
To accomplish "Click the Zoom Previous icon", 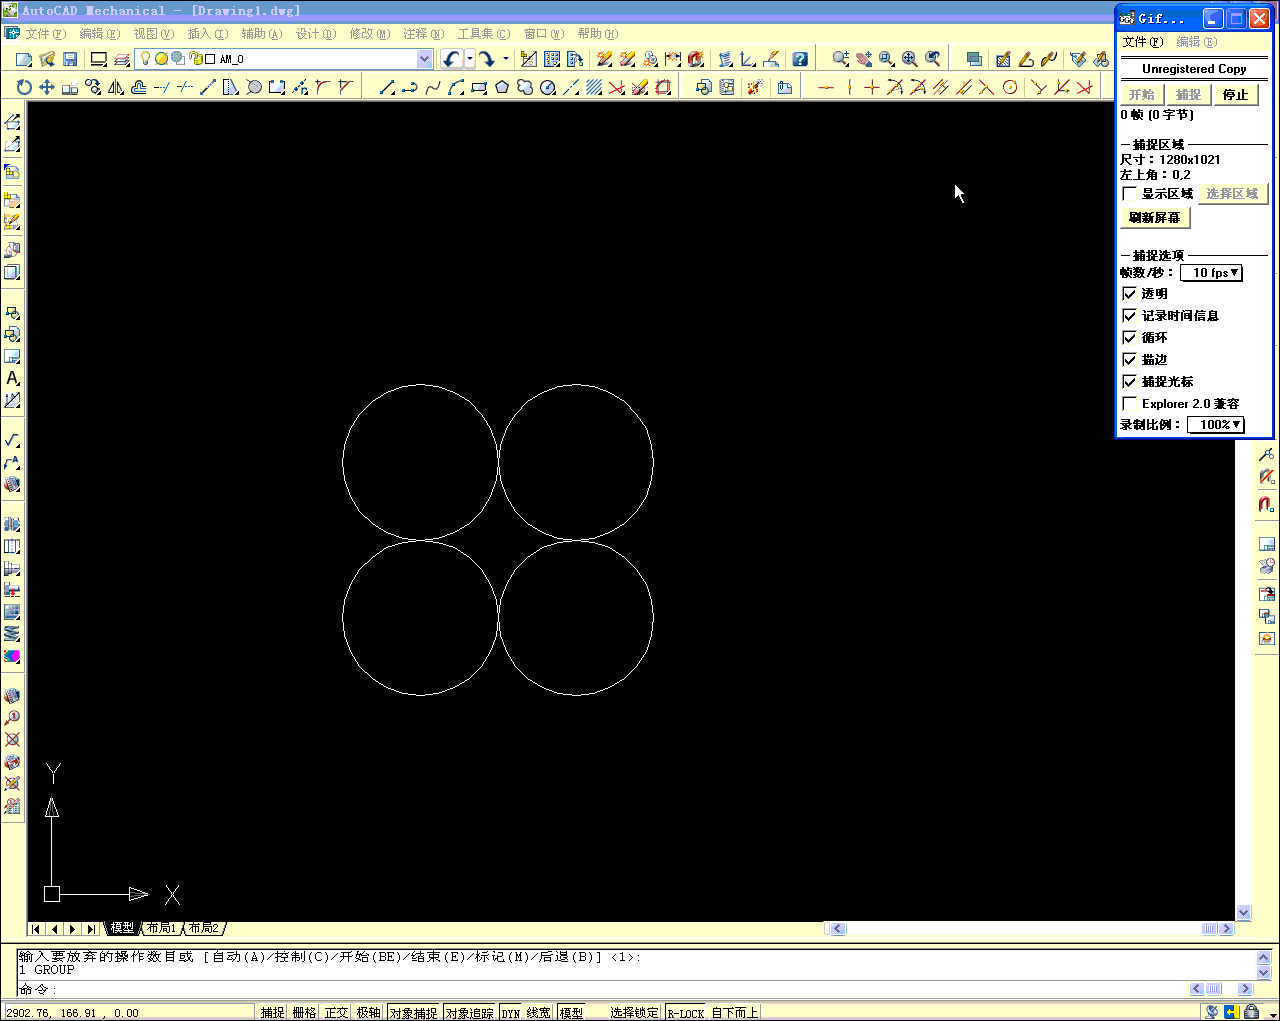I will (x=933, y=59).
